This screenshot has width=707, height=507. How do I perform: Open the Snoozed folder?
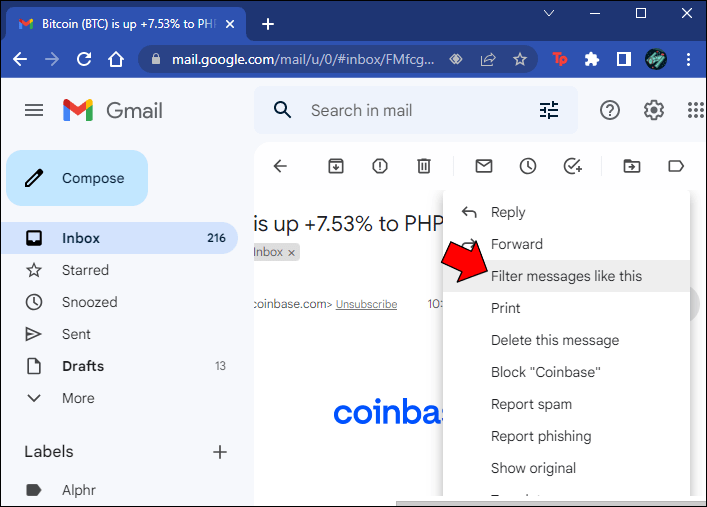pos(120,302)
